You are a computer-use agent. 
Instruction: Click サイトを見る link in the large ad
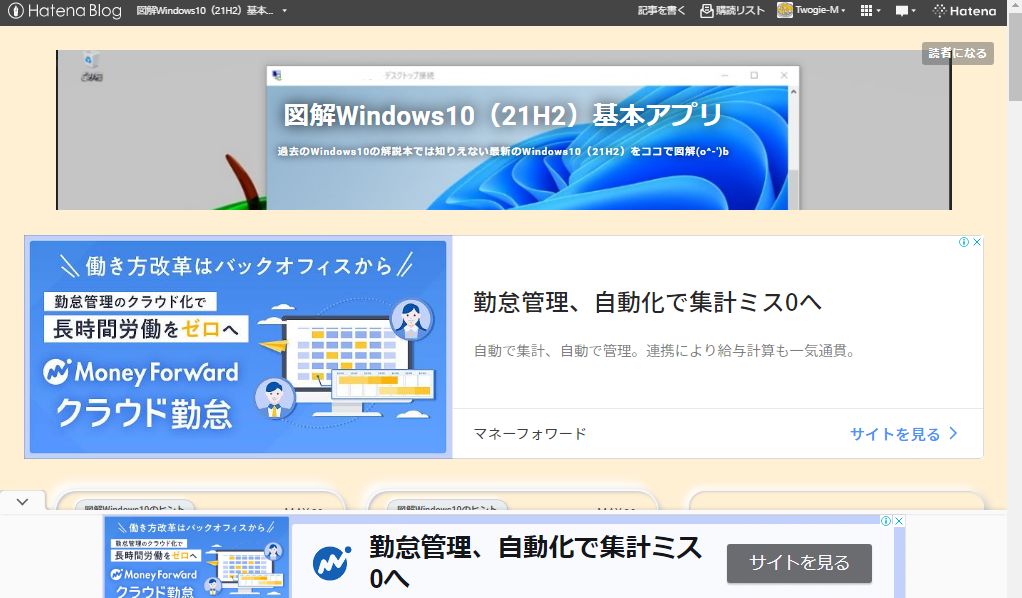click(x=895, y=434)
